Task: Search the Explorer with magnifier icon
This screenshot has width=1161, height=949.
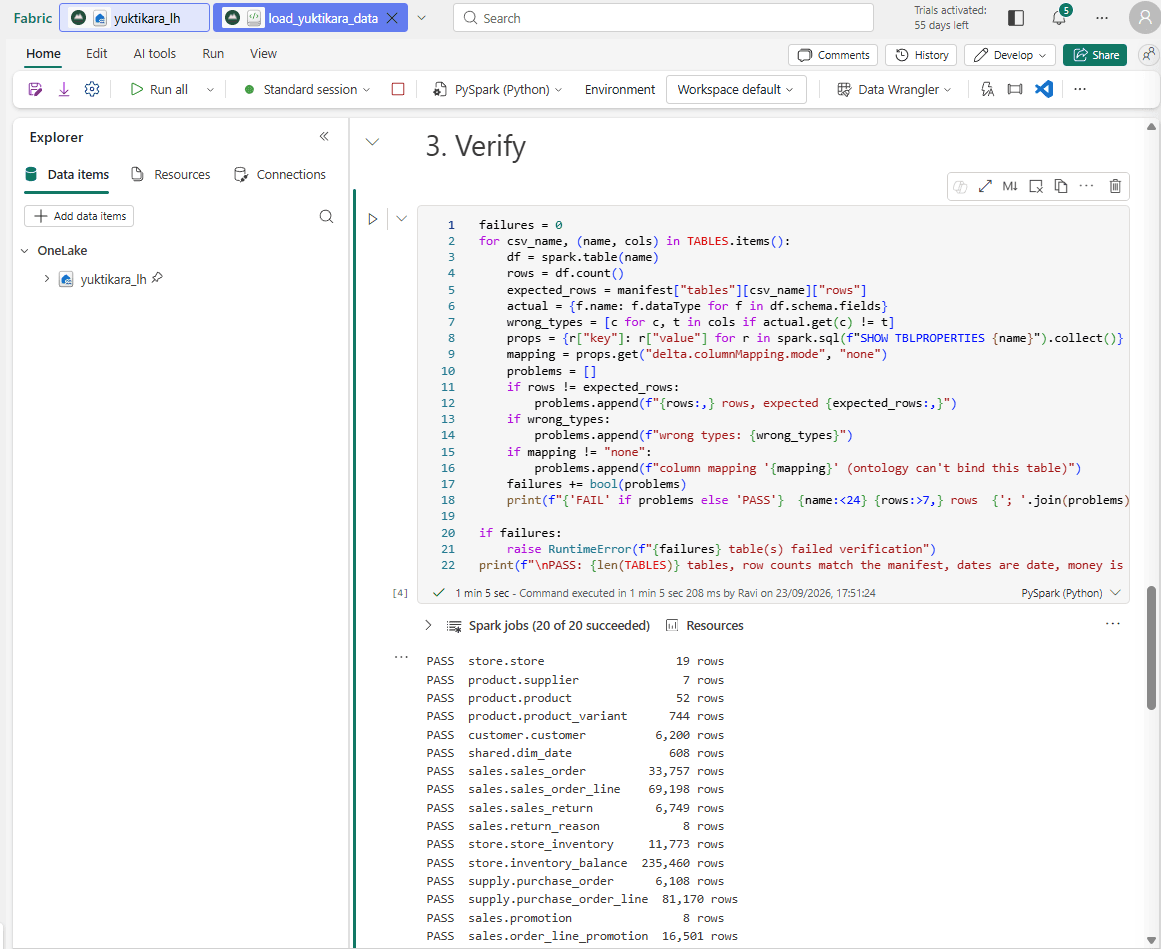Action: (326, 217)
